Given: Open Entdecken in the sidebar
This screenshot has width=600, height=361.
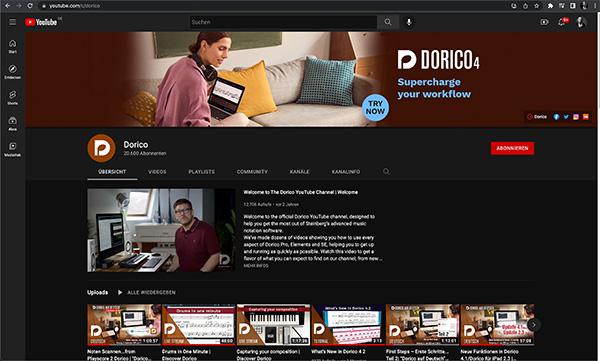Looking at the screenshot, I should (x=13, y=72).
